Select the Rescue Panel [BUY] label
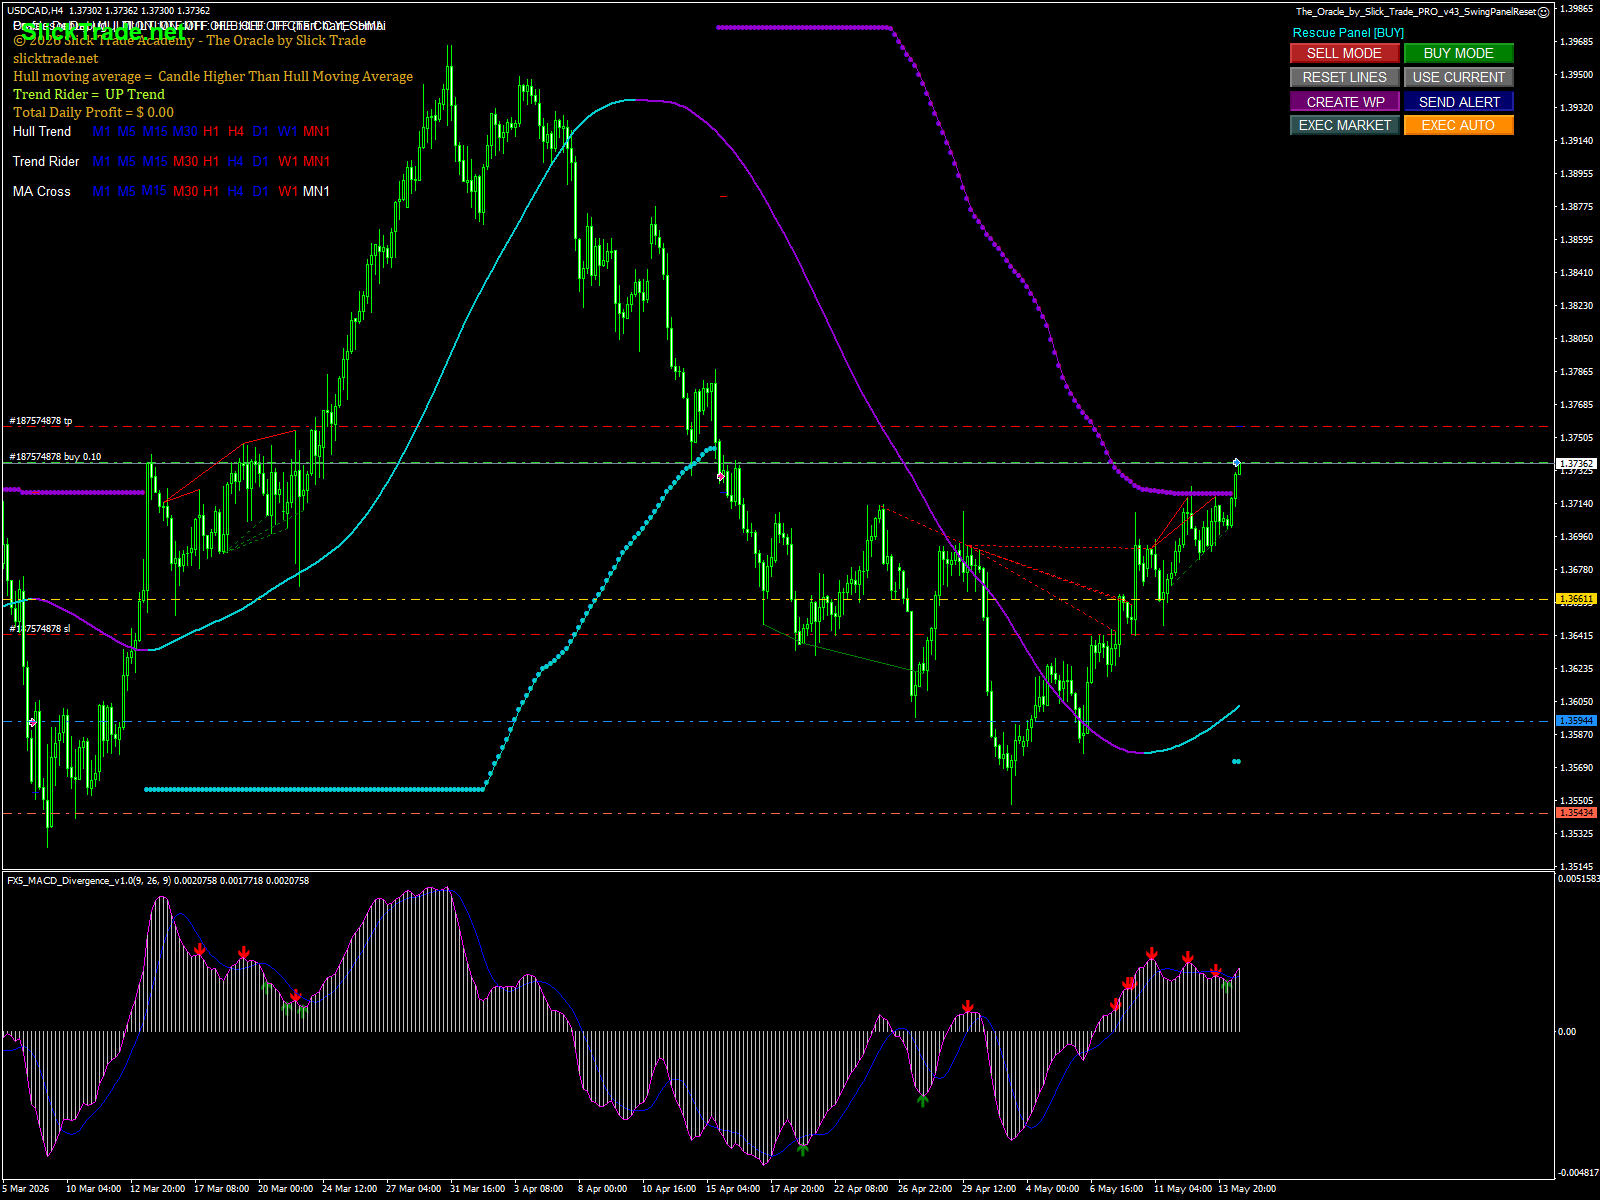Screen dimensions: 1600x1200 pyautogui.click(x=1348, y=33)
